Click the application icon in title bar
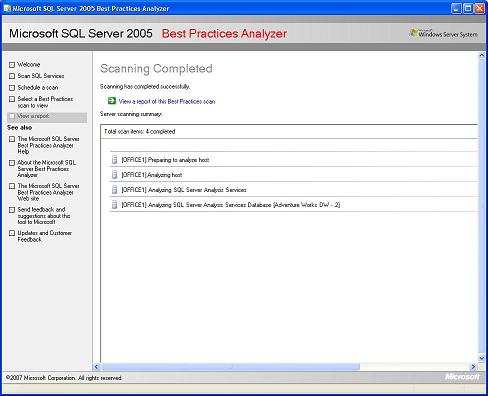Viewport: 488px width, 396px height. coord(7,8)
